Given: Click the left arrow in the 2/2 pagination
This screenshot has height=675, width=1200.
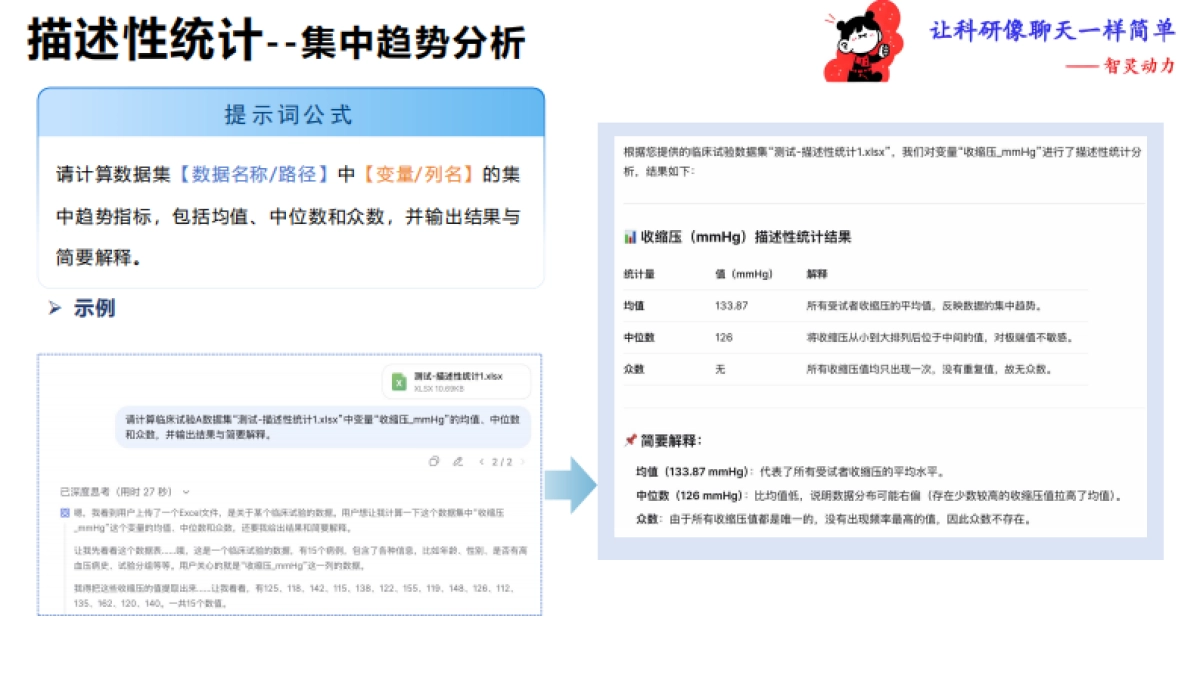Looking at the screenshot, I should [x=482, y=462].
